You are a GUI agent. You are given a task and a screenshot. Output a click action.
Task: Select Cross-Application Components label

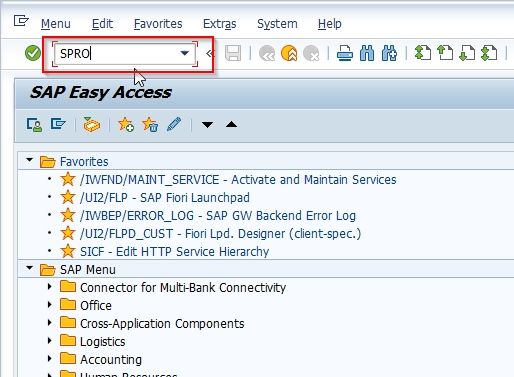162,324
